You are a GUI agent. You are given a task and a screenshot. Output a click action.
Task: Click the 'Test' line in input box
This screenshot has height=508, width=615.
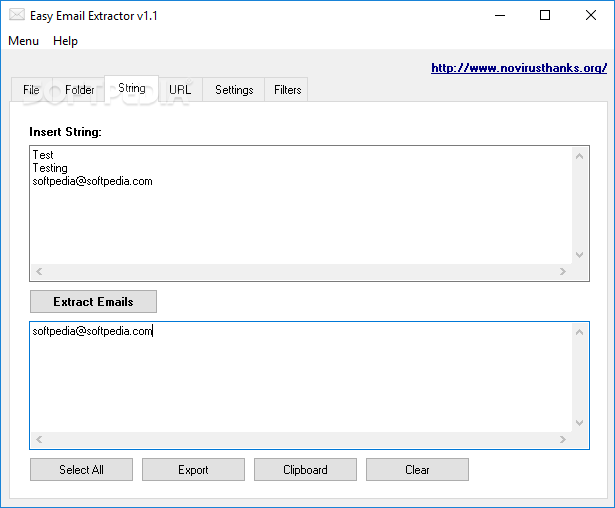tap(43, 155)
